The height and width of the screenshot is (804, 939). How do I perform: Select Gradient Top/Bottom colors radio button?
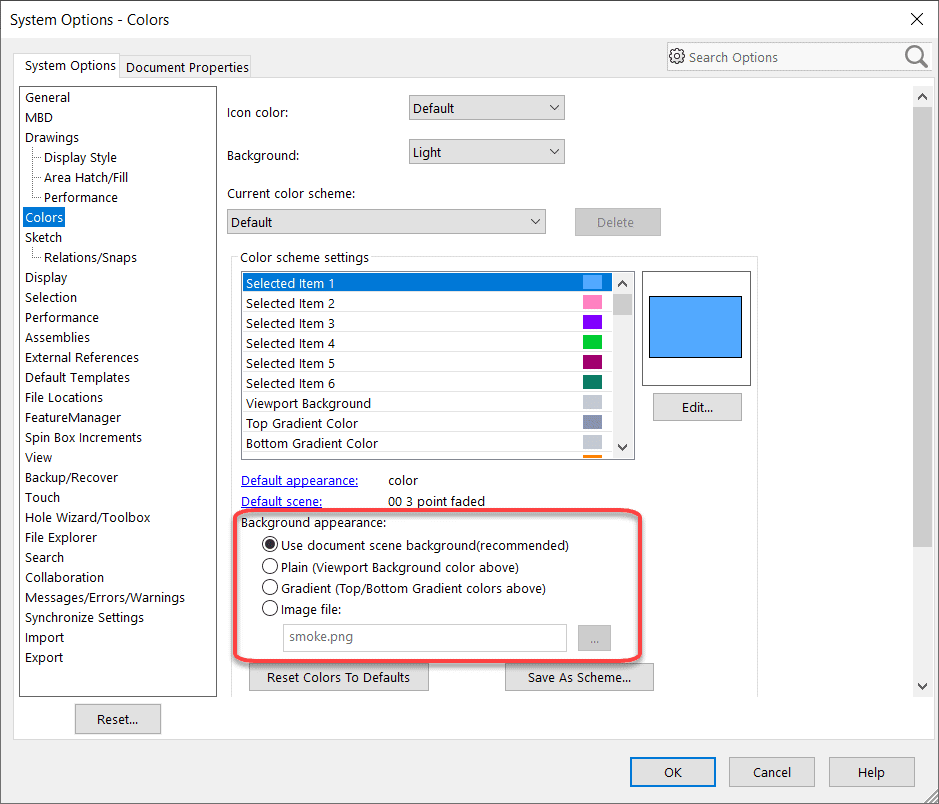270,587
